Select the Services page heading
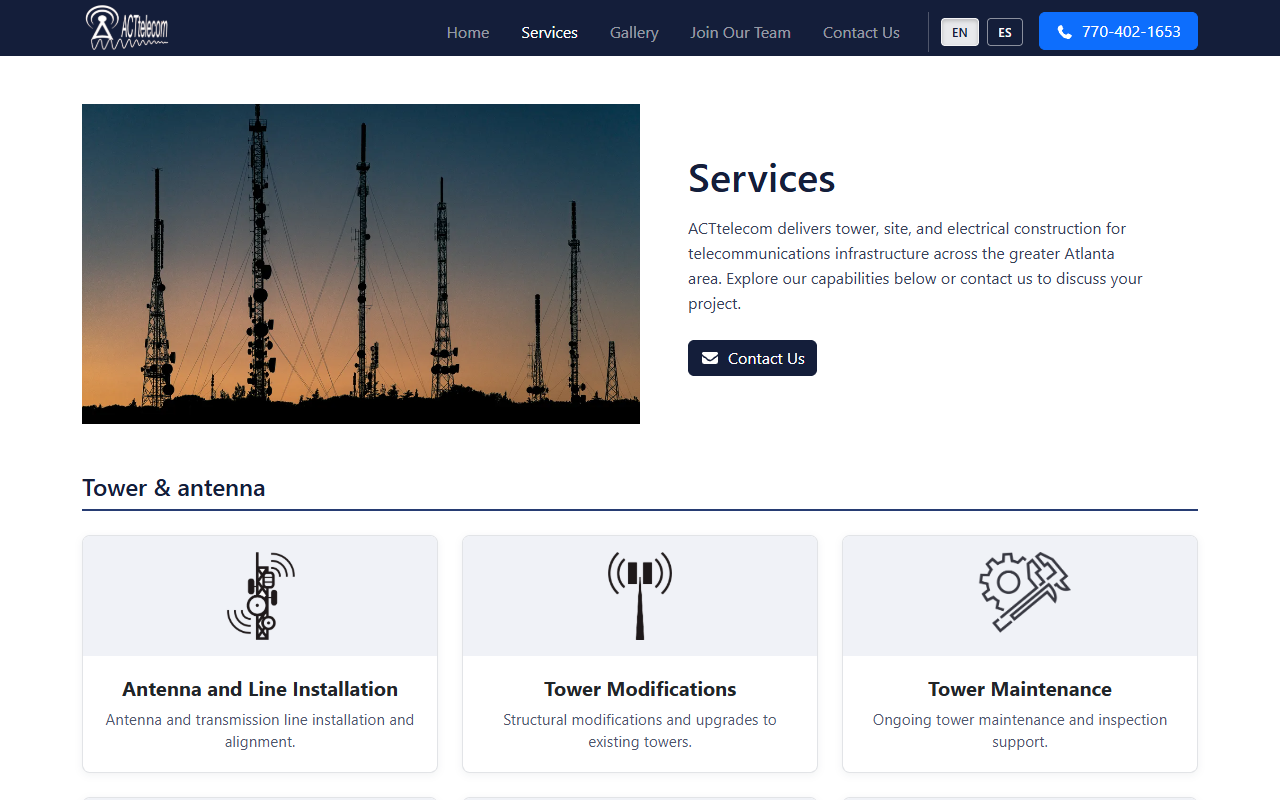Viewport: 1280px width, 800px height. click(762, 178)
